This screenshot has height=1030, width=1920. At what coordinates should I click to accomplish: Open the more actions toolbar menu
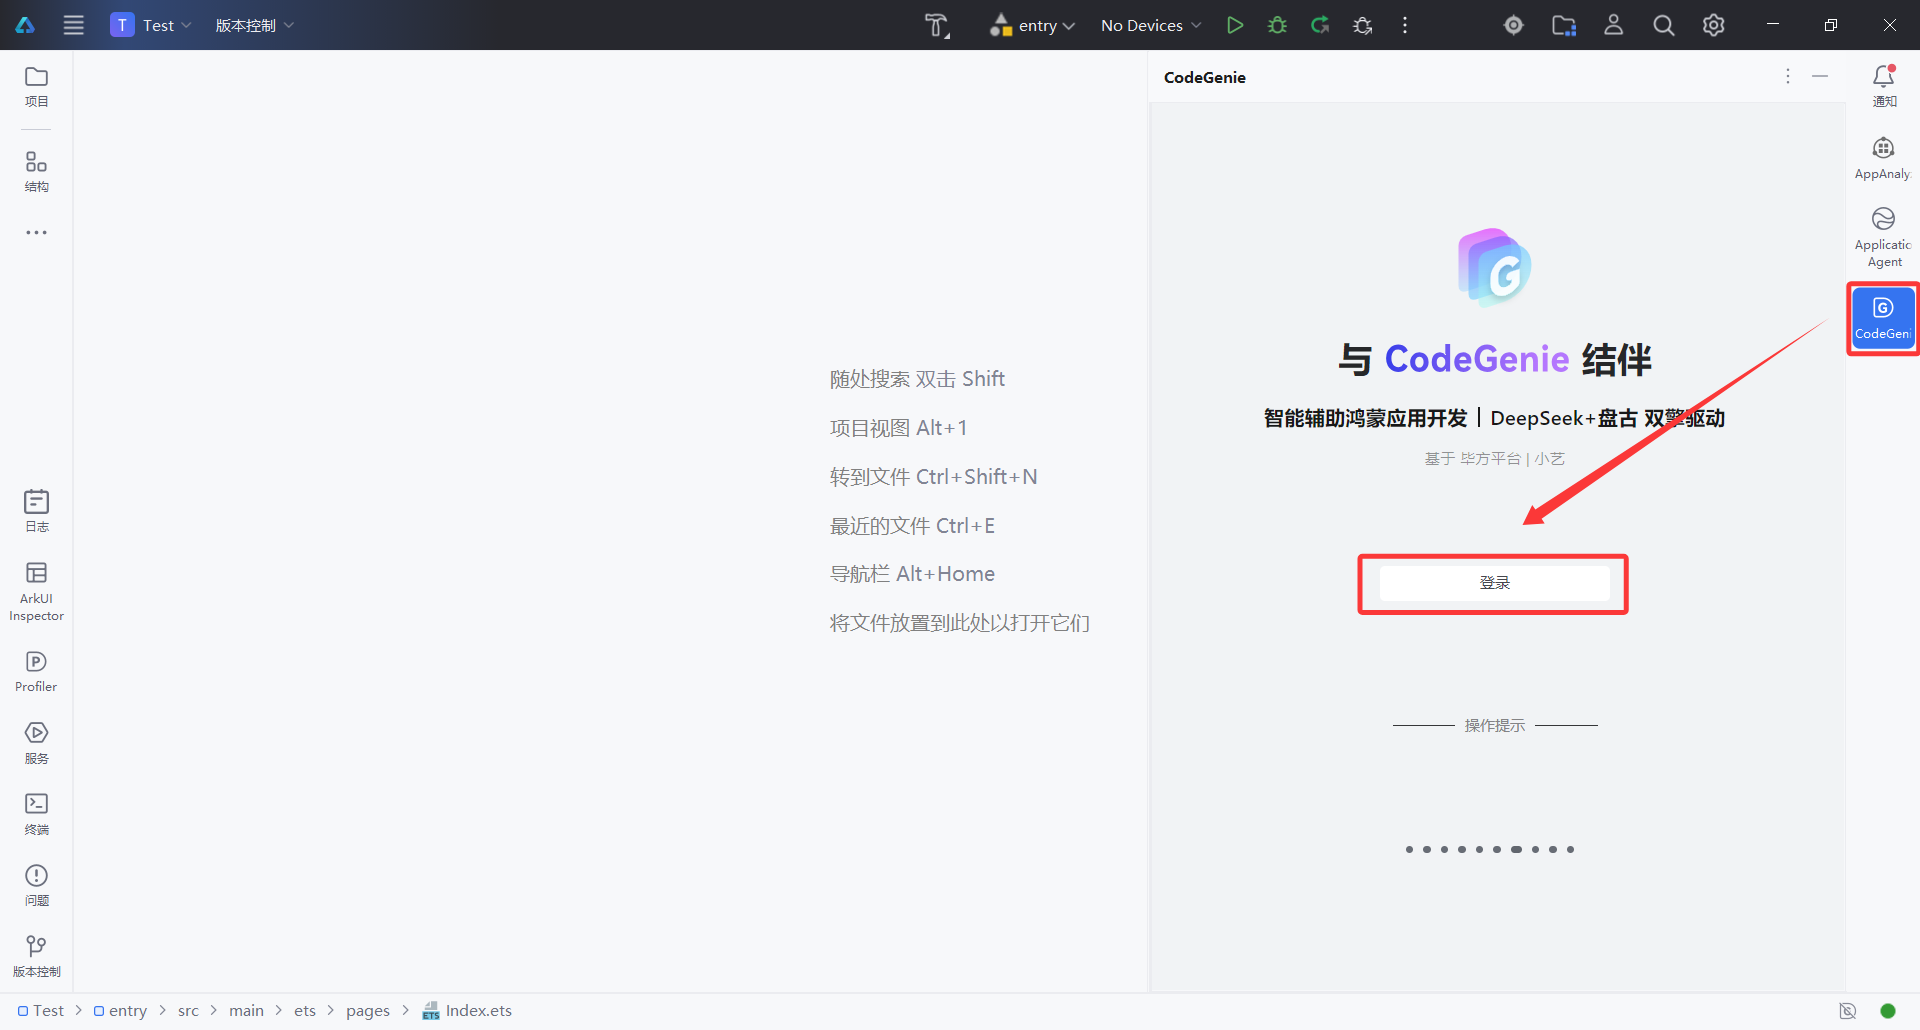click(1405, 25)
